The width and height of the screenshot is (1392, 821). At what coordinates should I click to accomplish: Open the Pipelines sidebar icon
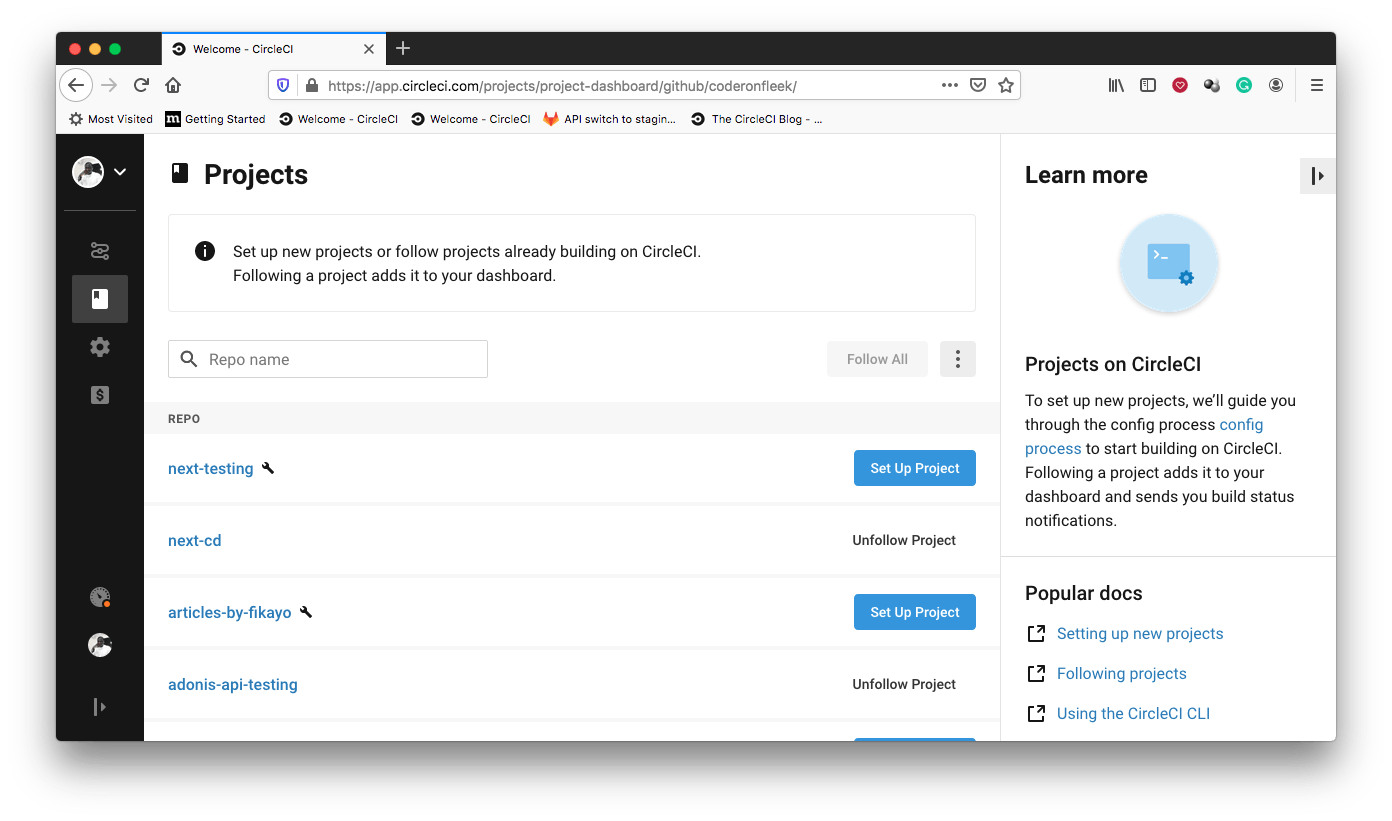click(99, 251)
